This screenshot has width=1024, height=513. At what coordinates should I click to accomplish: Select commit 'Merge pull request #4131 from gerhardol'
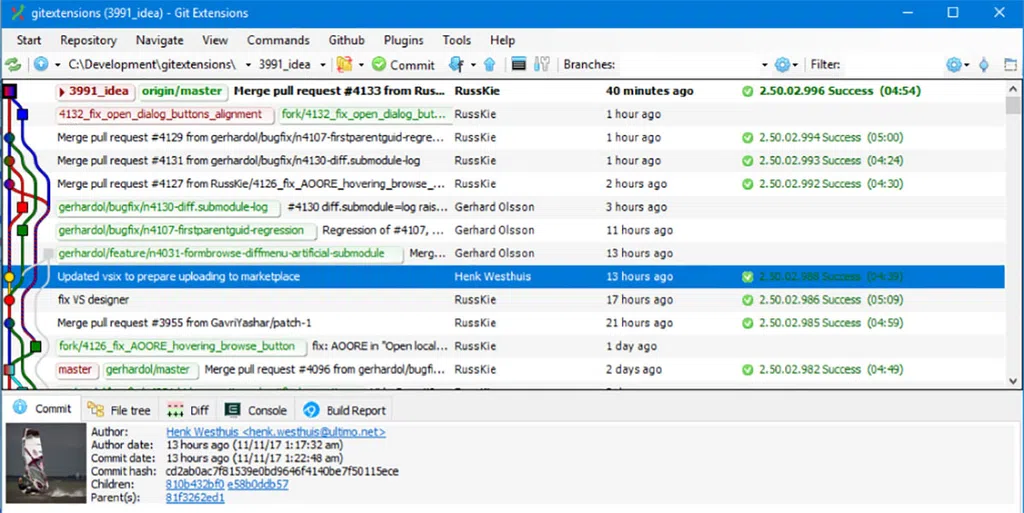tap(238, 161)
